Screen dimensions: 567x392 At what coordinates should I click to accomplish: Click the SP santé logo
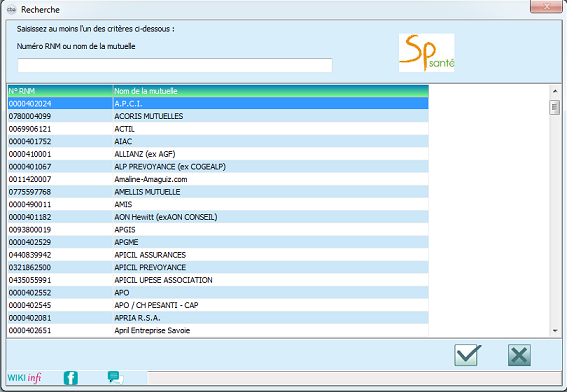pos(426,53)
